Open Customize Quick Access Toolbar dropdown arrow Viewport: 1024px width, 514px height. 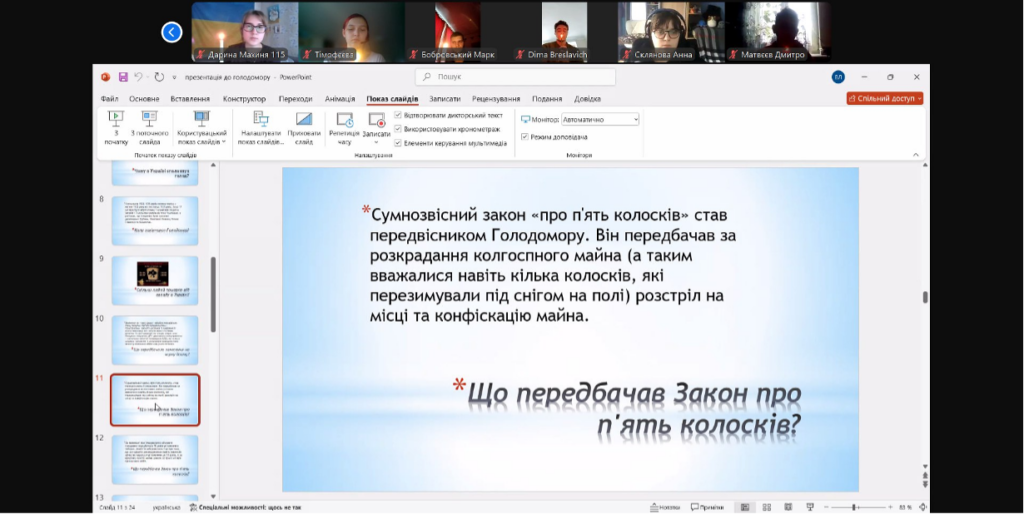[x=174, y=78]
